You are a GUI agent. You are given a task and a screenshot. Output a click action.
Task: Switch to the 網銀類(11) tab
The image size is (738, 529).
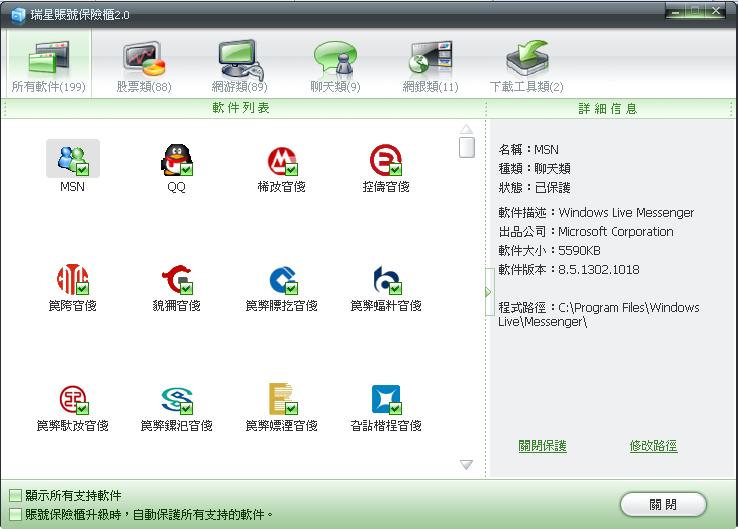pos(430,65)
